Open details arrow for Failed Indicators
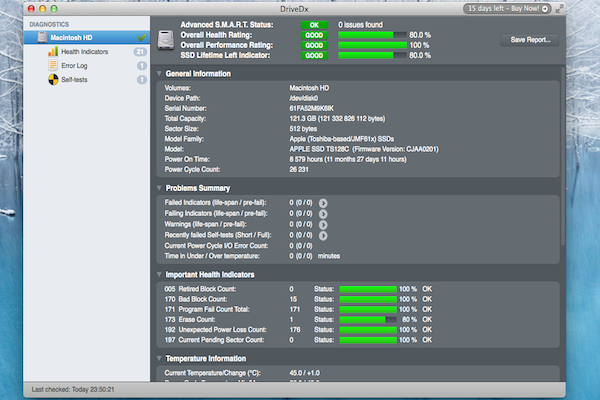 pos(323,203)
